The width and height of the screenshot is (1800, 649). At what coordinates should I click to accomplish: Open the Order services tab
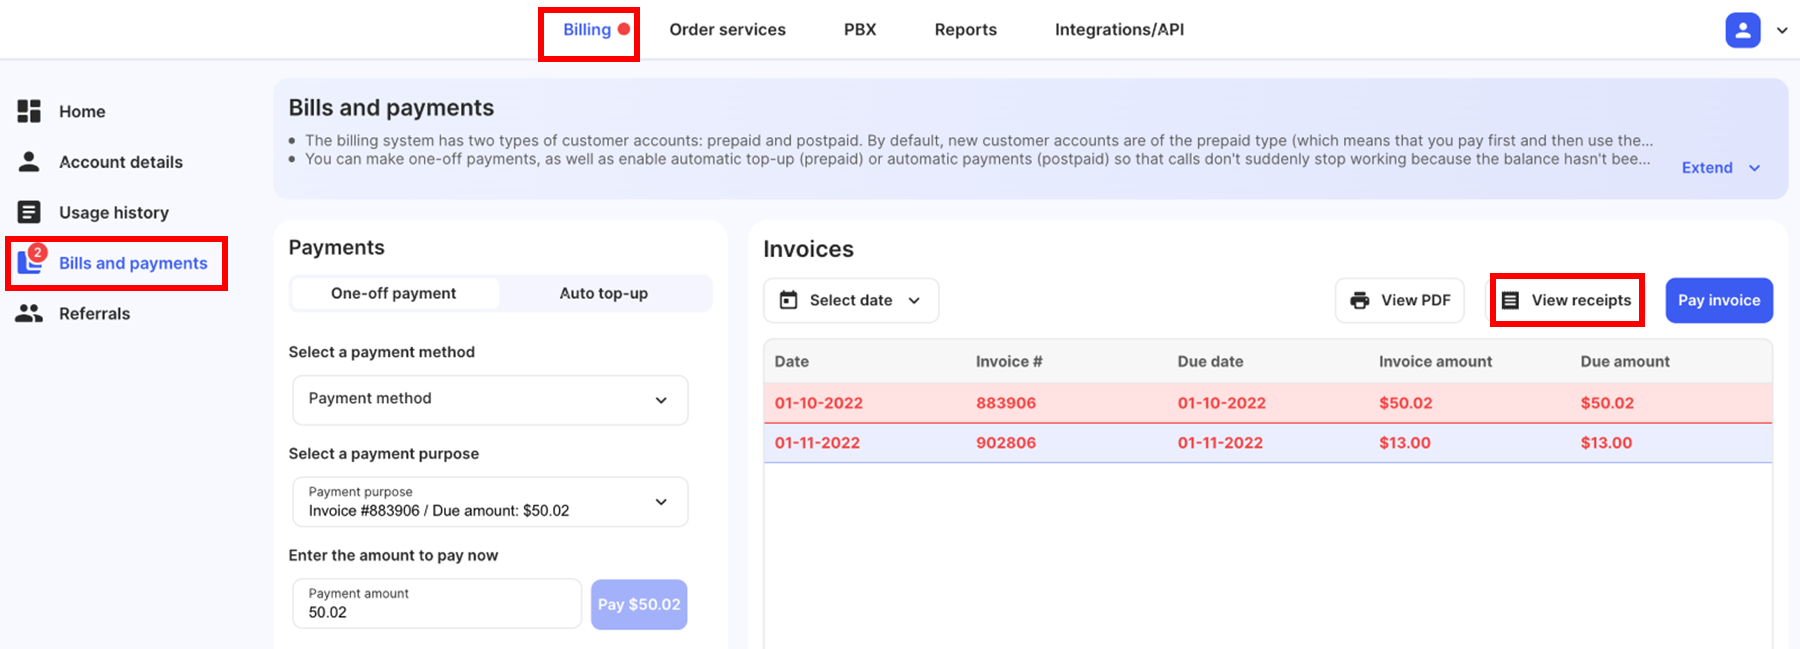pos(727,30)
